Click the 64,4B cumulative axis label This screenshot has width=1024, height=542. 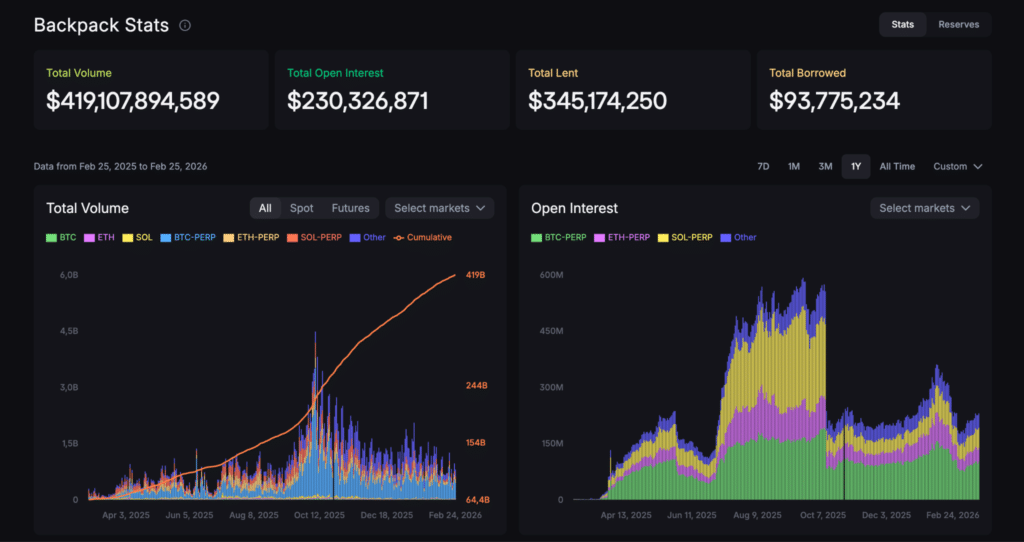(x=478, y=500)
